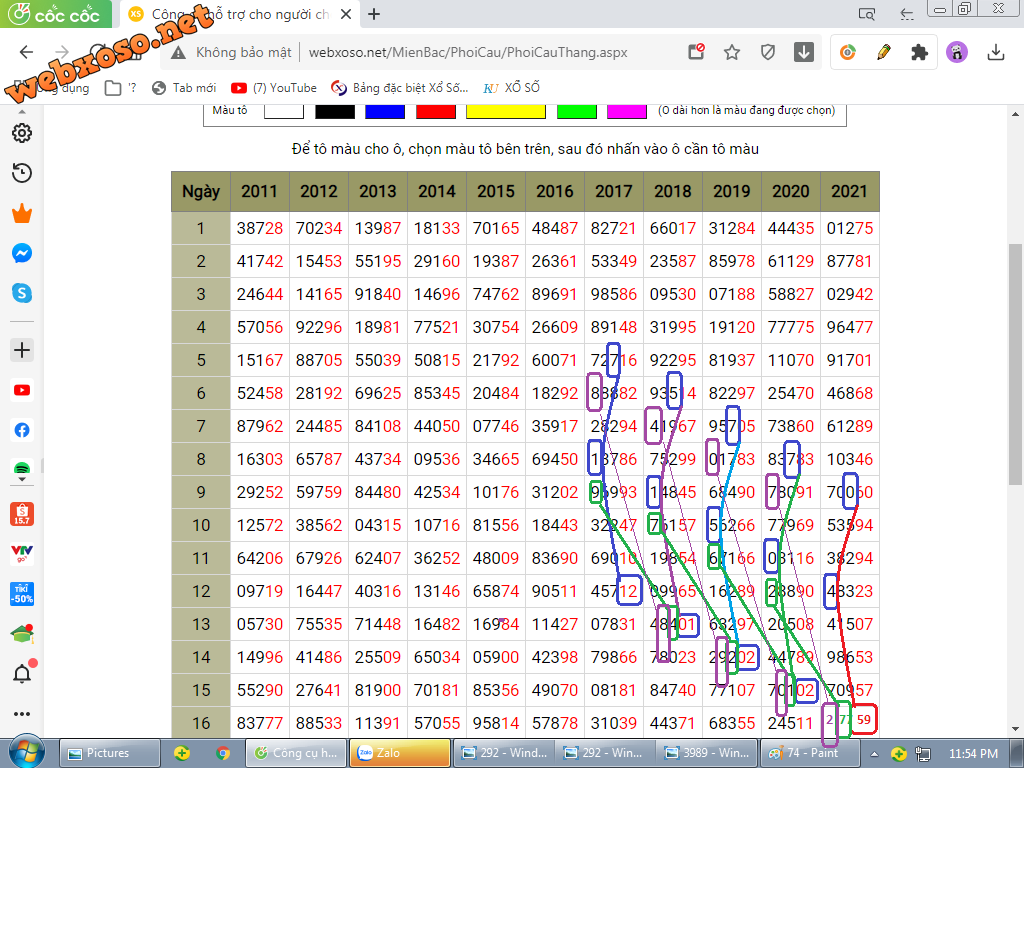This screenshot has width=1036, height=952.
Task: Open the shield protection icon in address bar
Action: [767, 52]
